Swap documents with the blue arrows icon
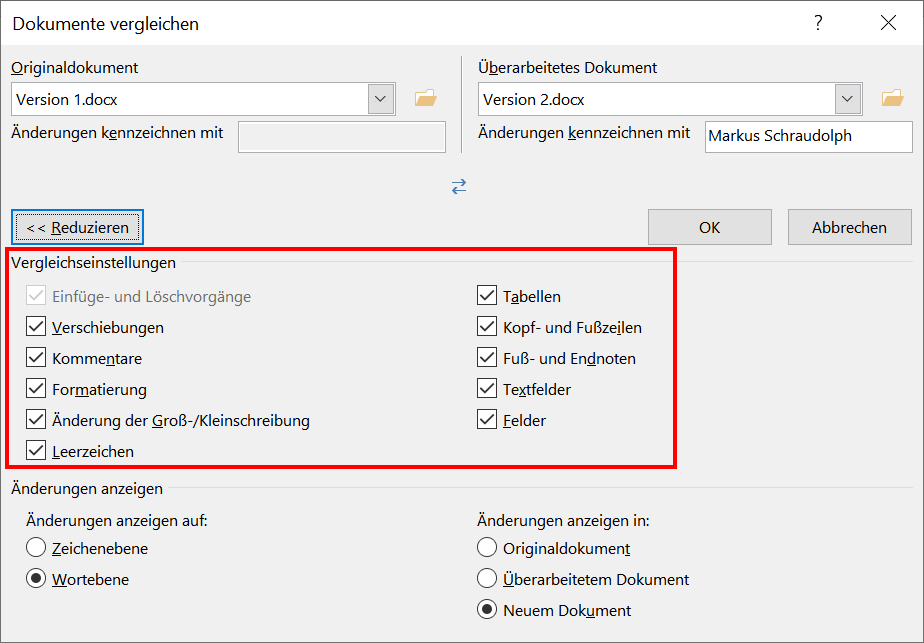 459,187
